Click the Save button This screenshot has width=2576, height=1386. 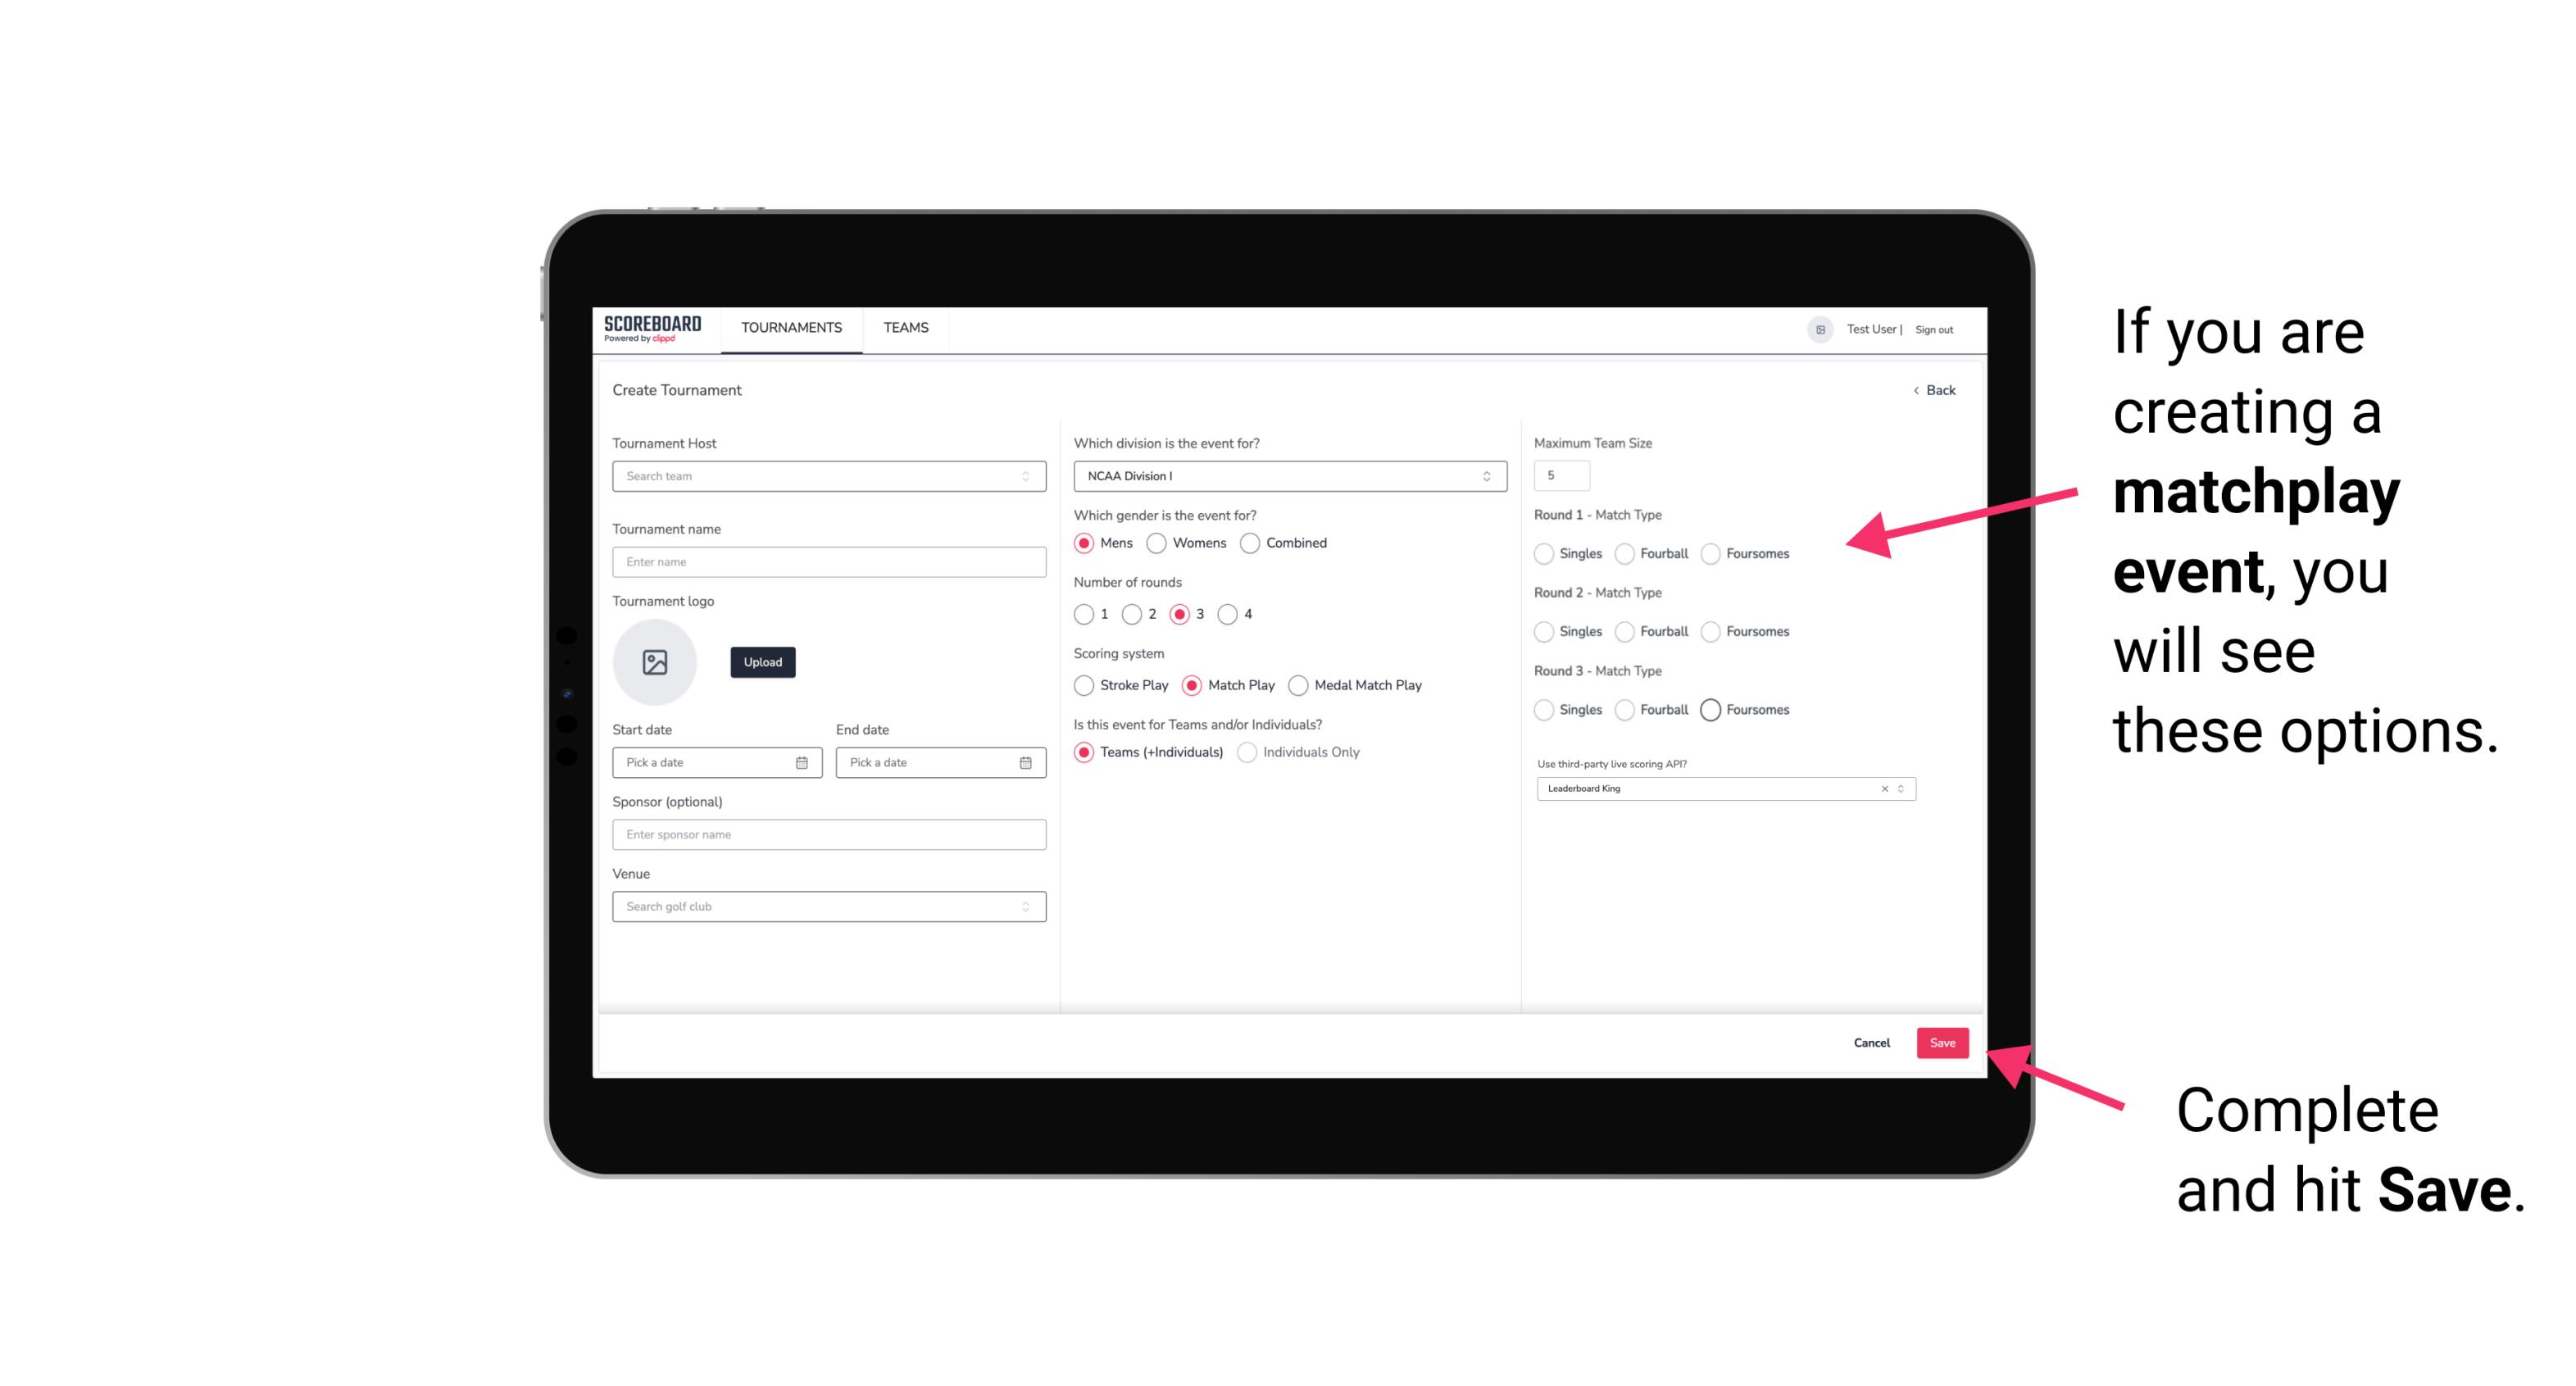1943,1043
